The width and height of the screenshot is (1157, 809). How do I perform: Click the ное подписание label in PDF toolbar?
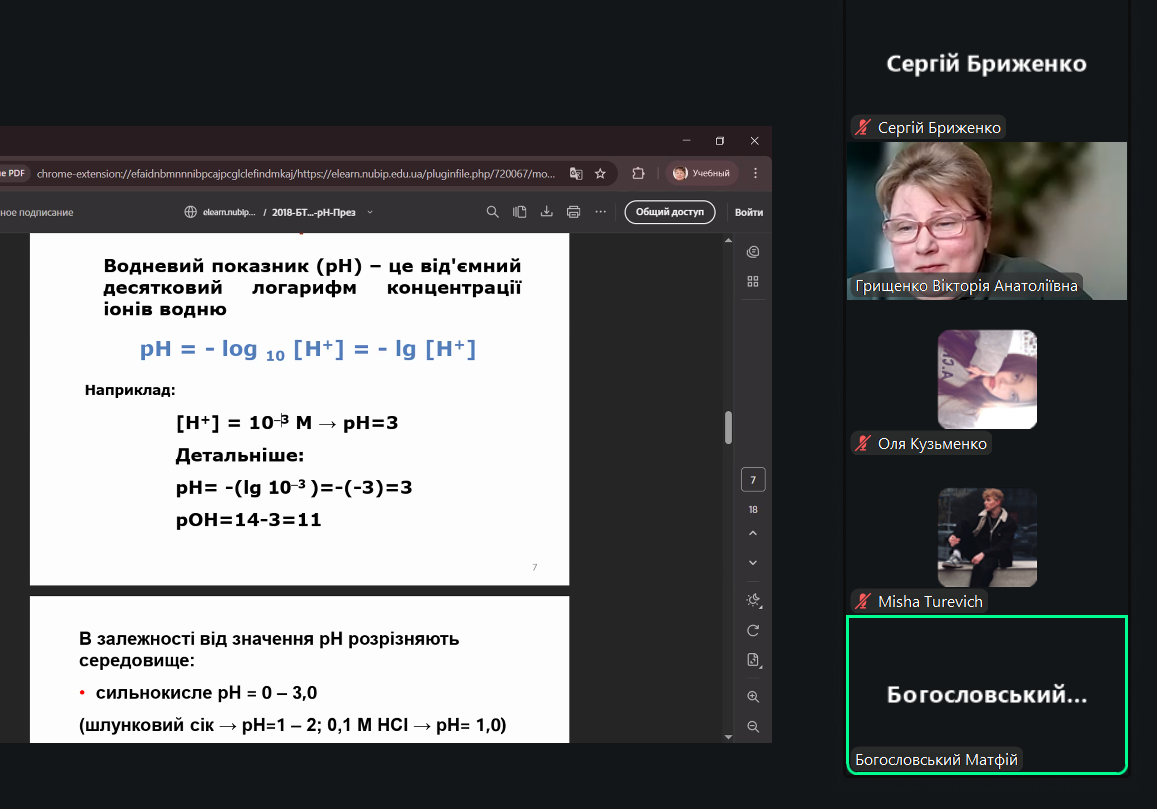point(37,213)
